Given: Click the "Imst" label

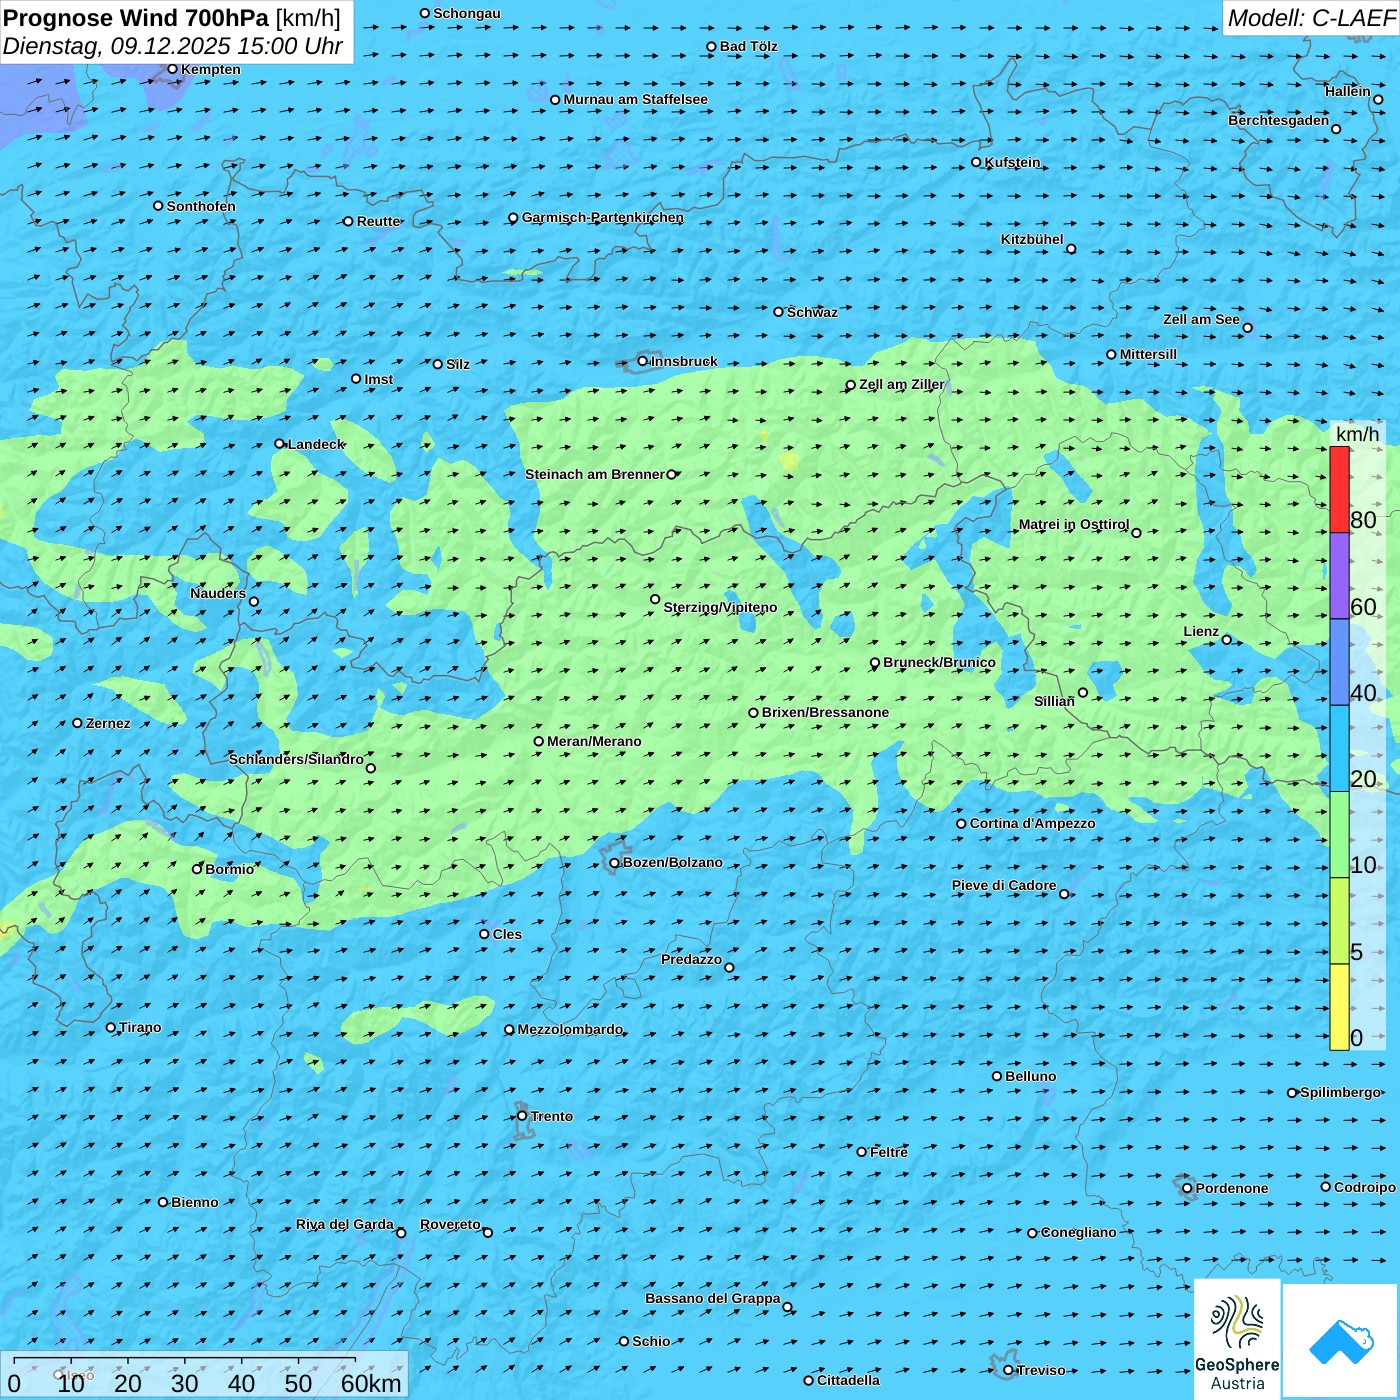Looking at the screenshot, I should pyautogui.click(x=379, y=379).
